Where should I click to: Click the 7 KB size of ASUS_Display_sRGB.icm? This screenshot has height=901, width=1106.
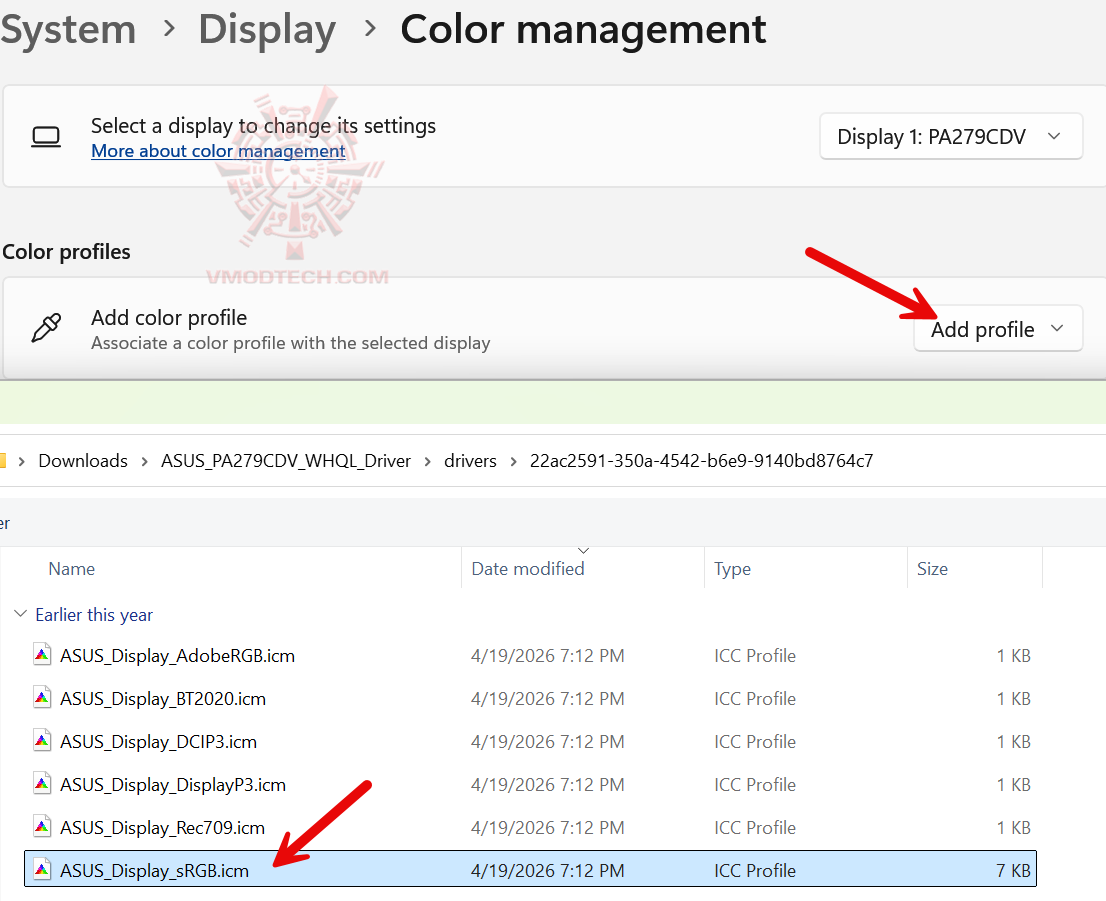pos(1014,871)
